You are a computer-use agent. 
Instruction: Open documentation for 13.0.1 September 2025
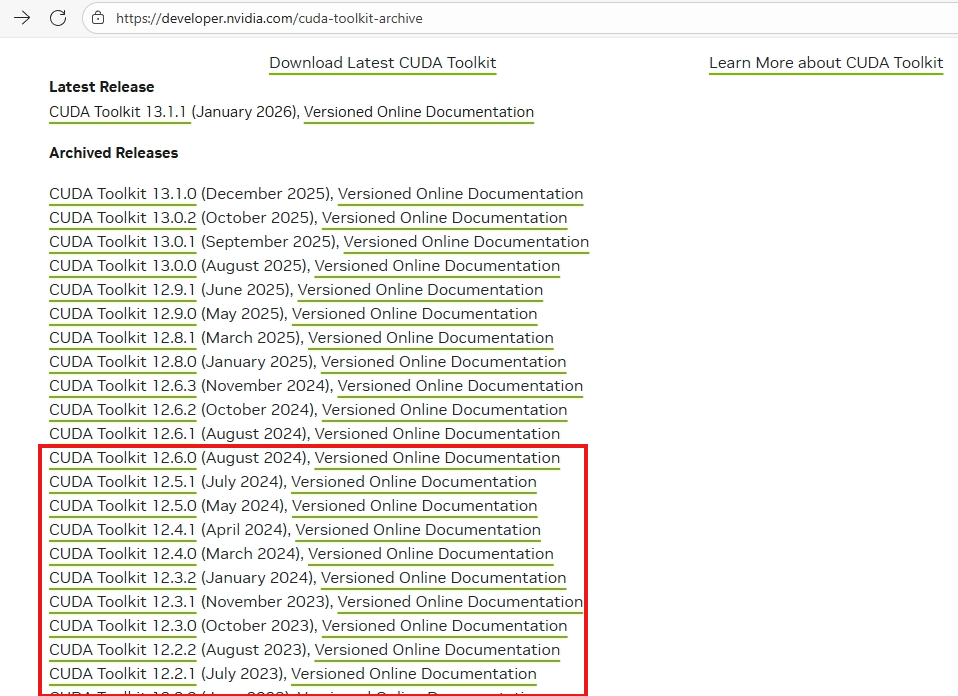coord(466,242)
